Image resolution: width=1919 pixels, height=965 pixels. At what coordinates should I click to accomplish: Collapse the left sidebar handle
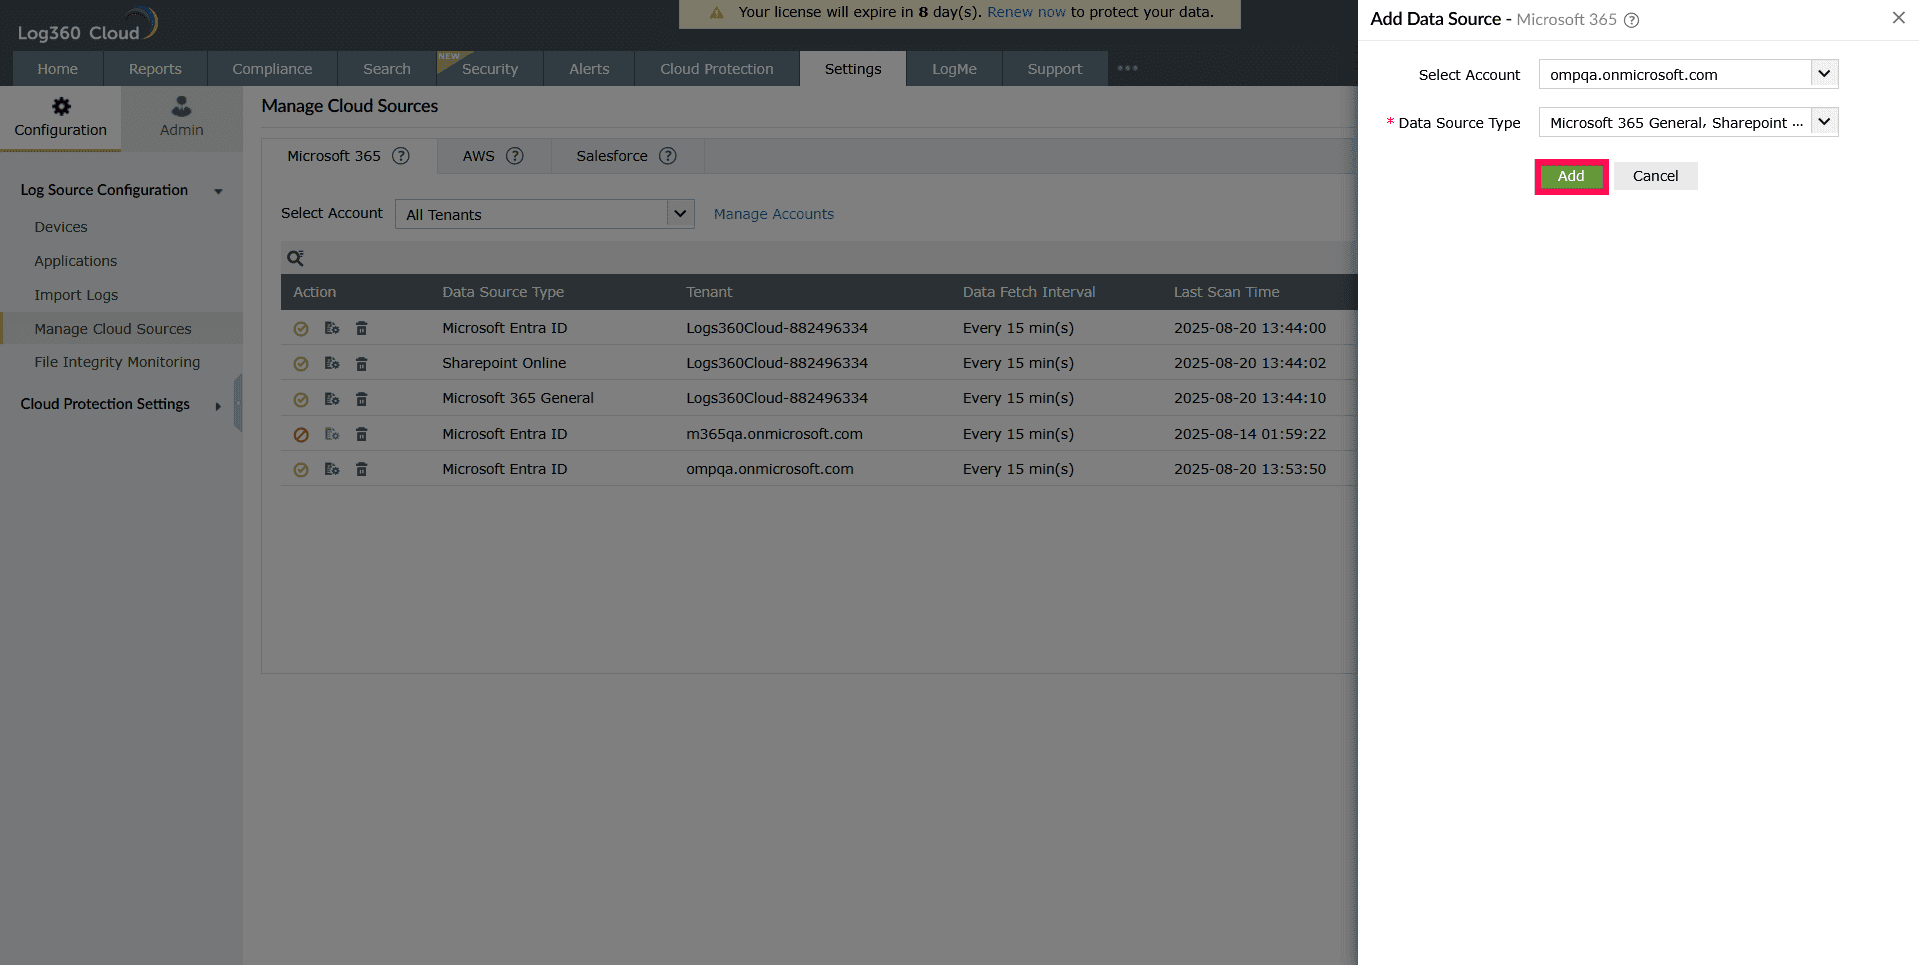click(x=238, y=403)
